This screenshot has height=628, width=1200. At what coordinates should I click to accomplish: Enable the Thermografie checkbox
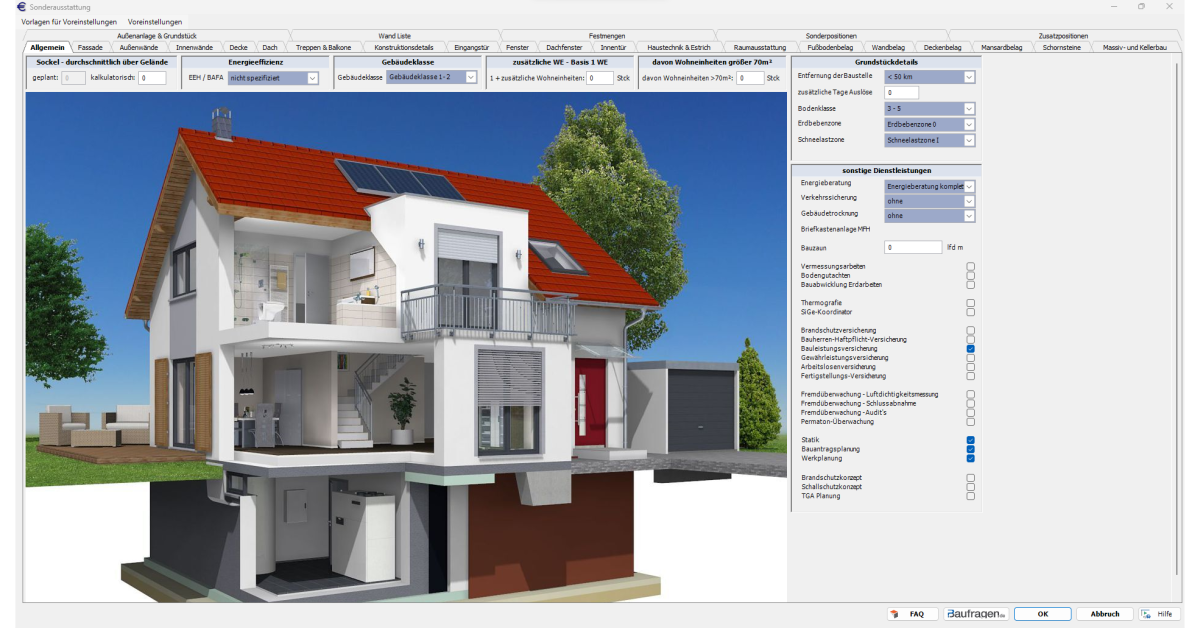pos(970,303)
